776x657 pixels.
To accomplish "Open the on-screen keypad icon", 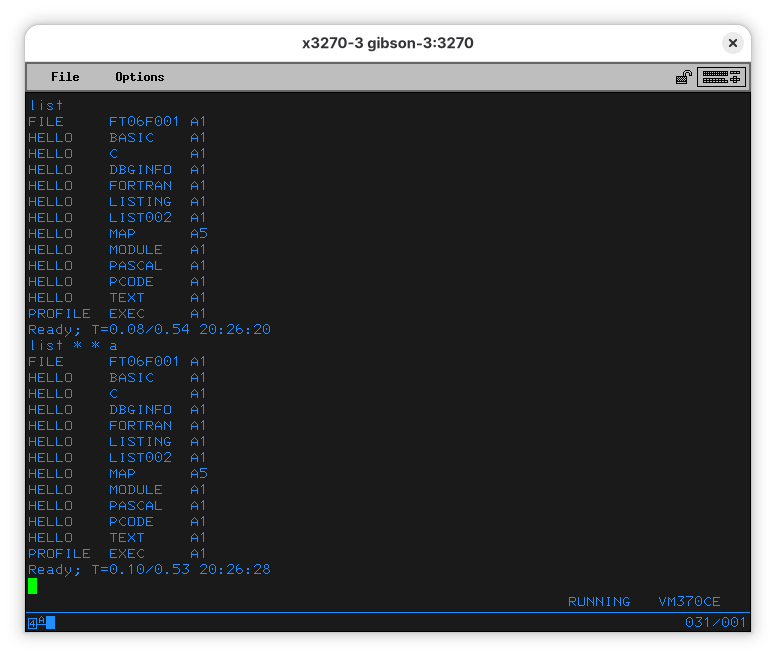I will point(721,77).
